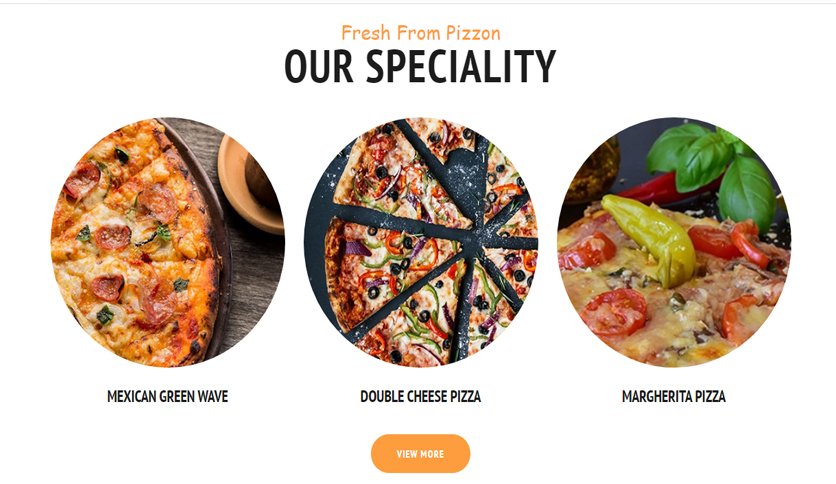Select the Margherita Pizza title link
Image resolution: width=836 pixels, height=484 pixels.
point(674,397)
